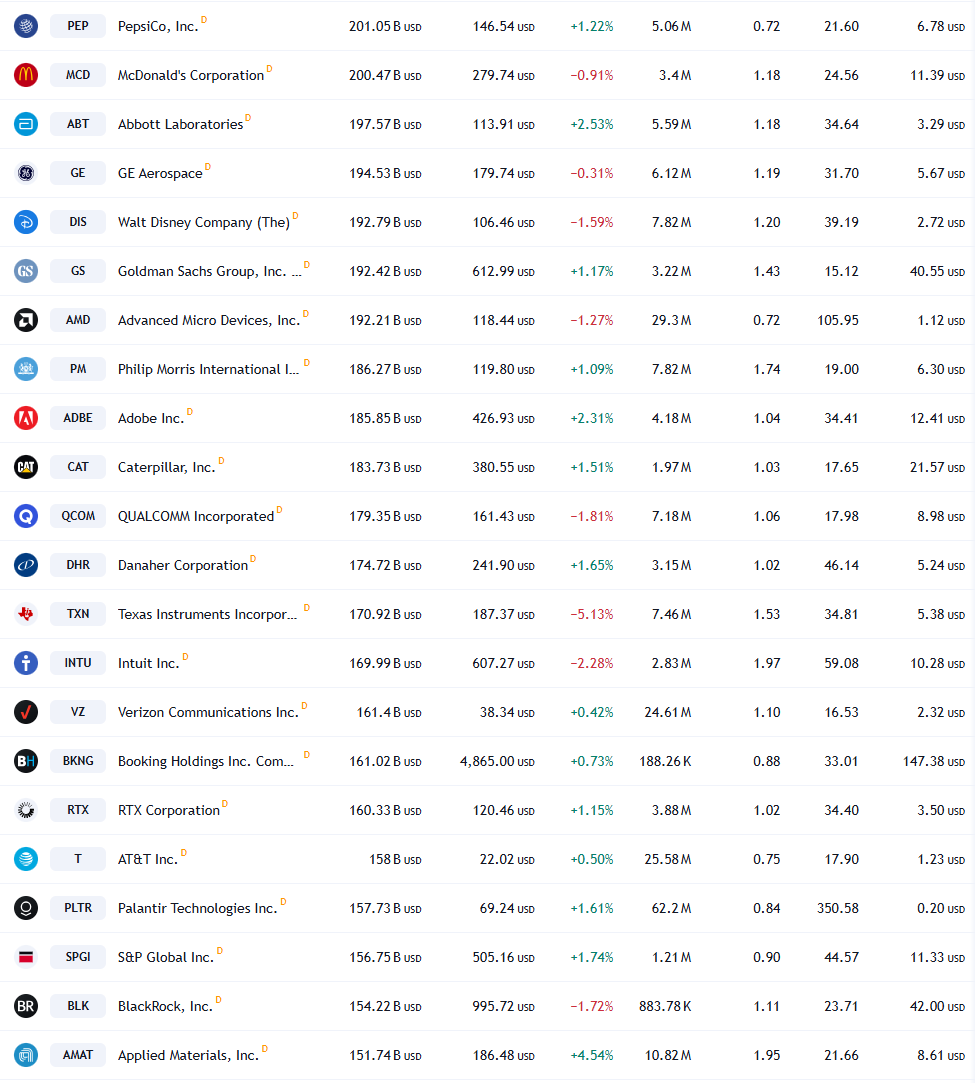Click Applied Materials change value +4.54%
Image resolution: width=975 pixels, height=1083 pixels.
[592, 1055]
